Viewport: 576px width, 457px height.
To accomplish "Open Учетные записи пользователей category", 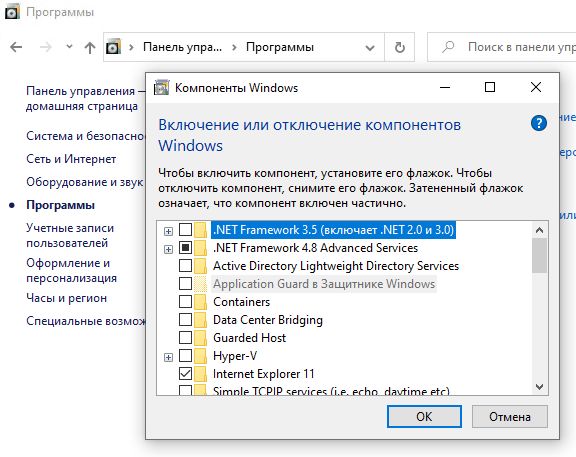I will pyautogui.click(x=70, y=235).
